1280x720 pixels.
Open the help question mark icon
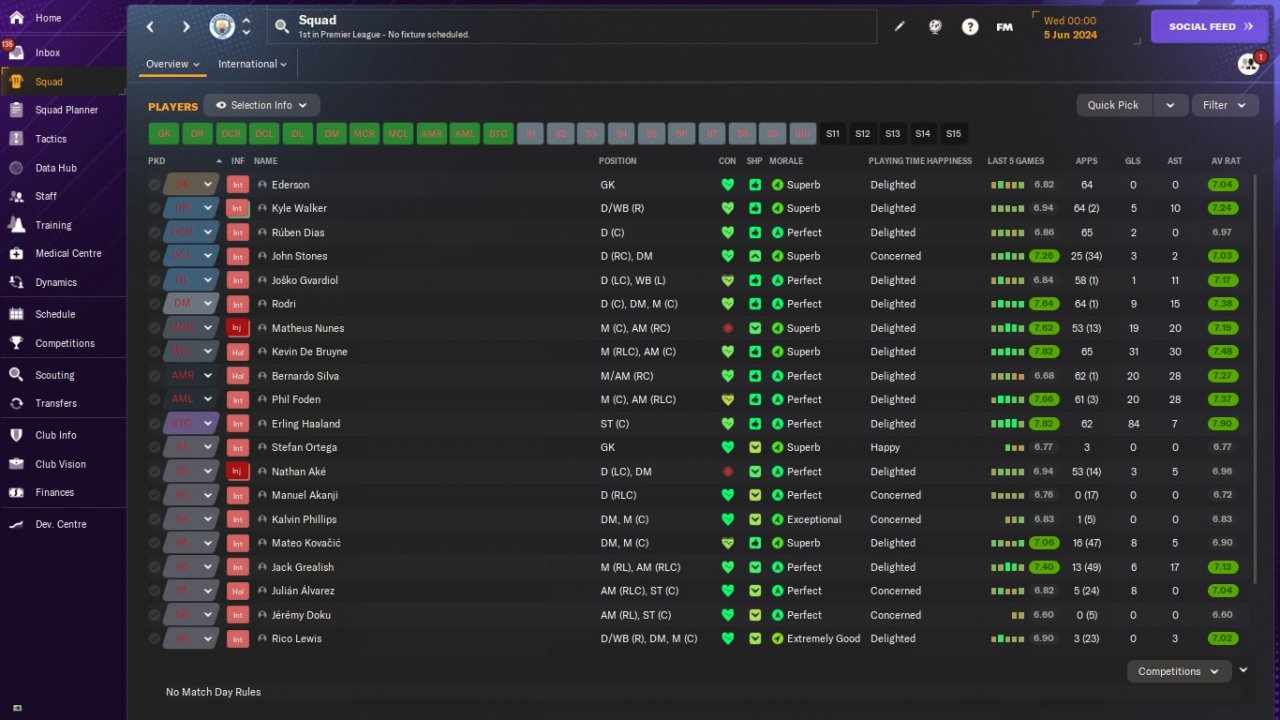(x=970, y=27)
